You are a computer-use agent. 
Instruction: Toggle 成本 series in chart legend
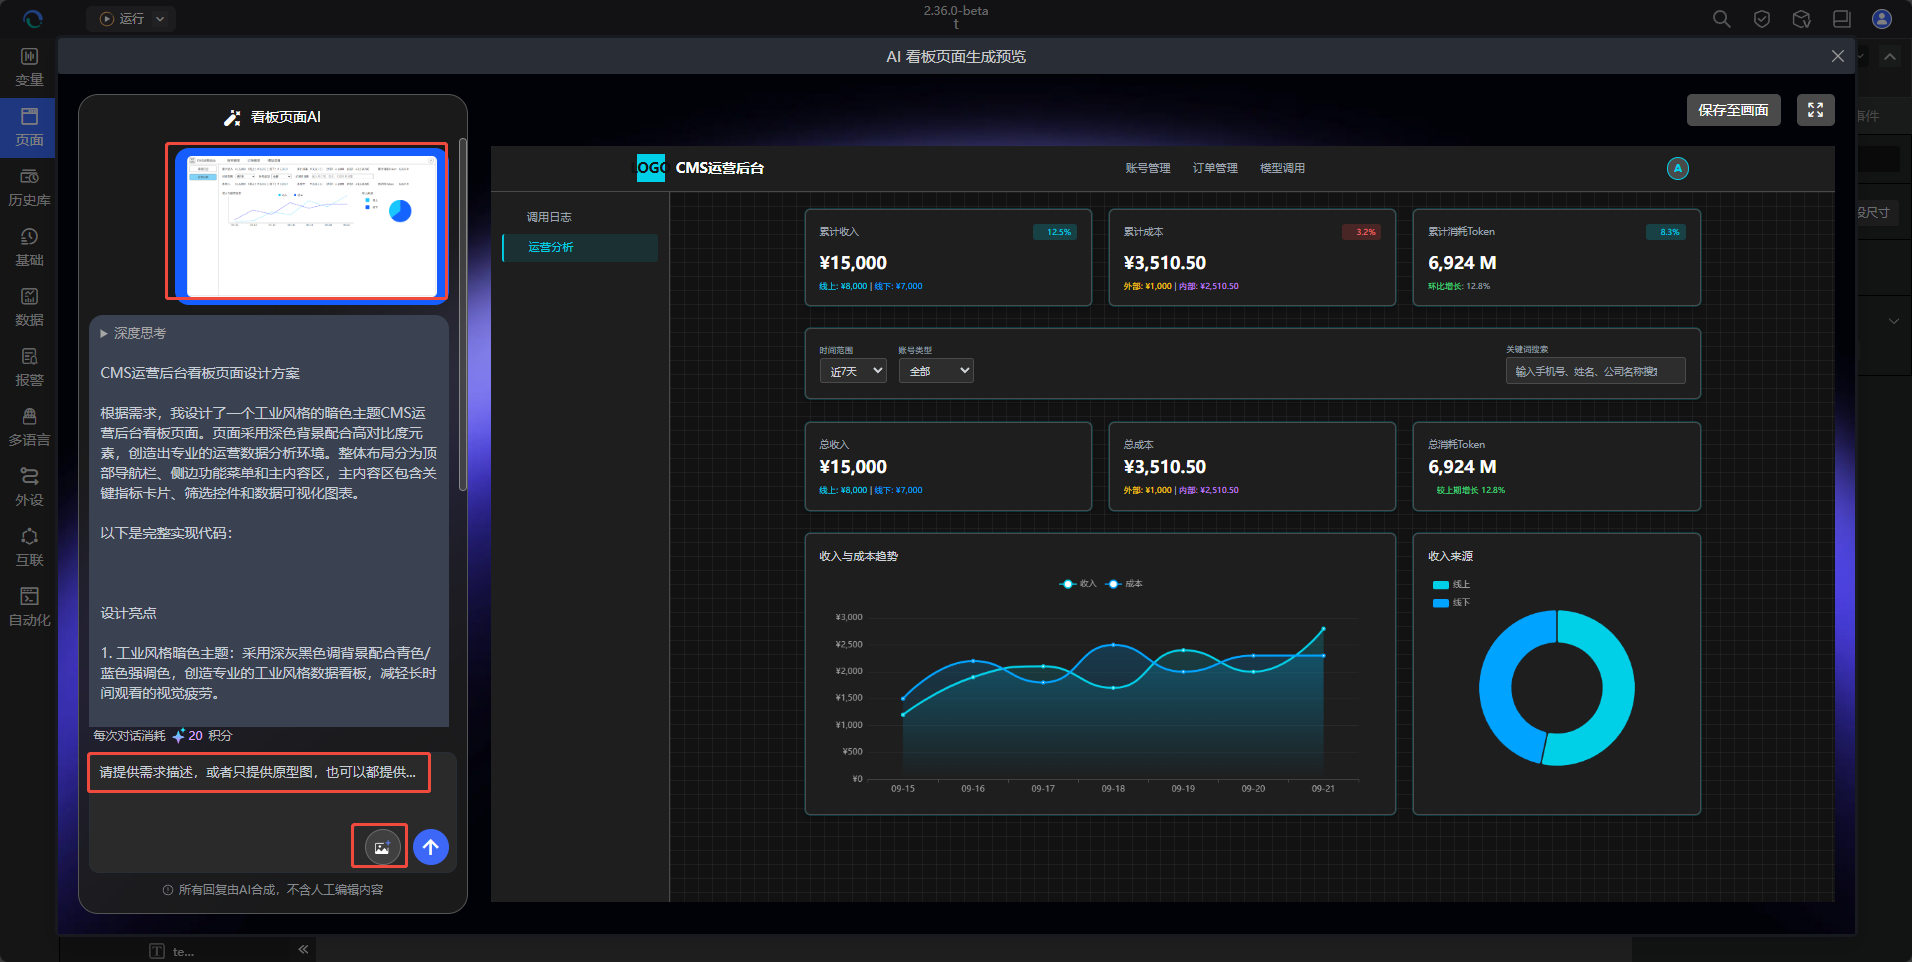click(x=1124, y=584)
